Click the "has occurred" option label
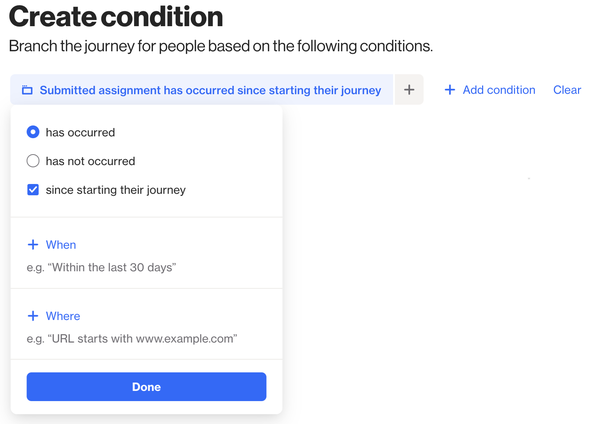This screenshot has width=590, height=424. [80, 132]
